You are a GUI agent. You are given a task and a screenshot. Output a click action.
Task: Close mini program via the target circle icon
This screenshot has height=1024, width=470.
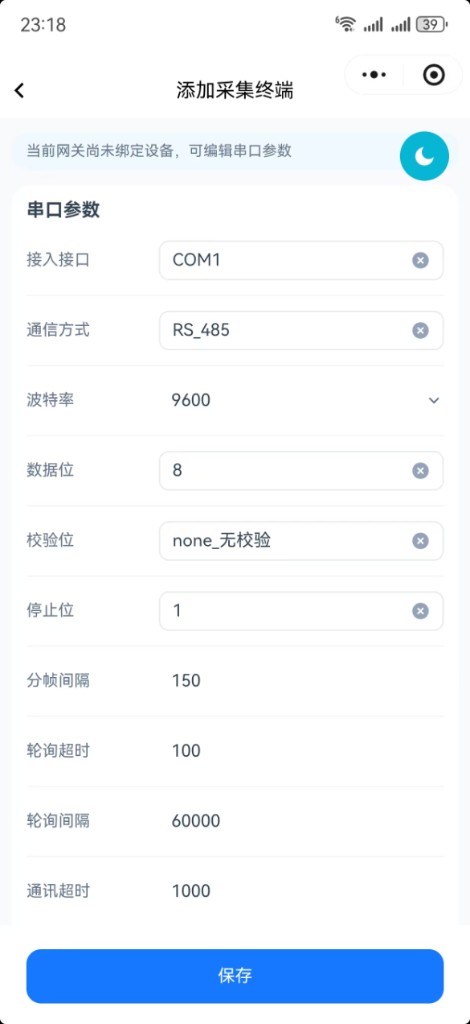click(x=434, y=75)
